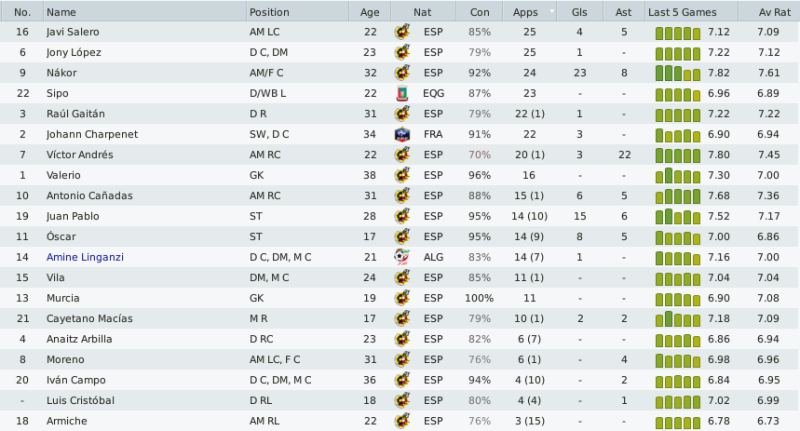Click the Spain badge in Armiche's row

coord(402,421)
